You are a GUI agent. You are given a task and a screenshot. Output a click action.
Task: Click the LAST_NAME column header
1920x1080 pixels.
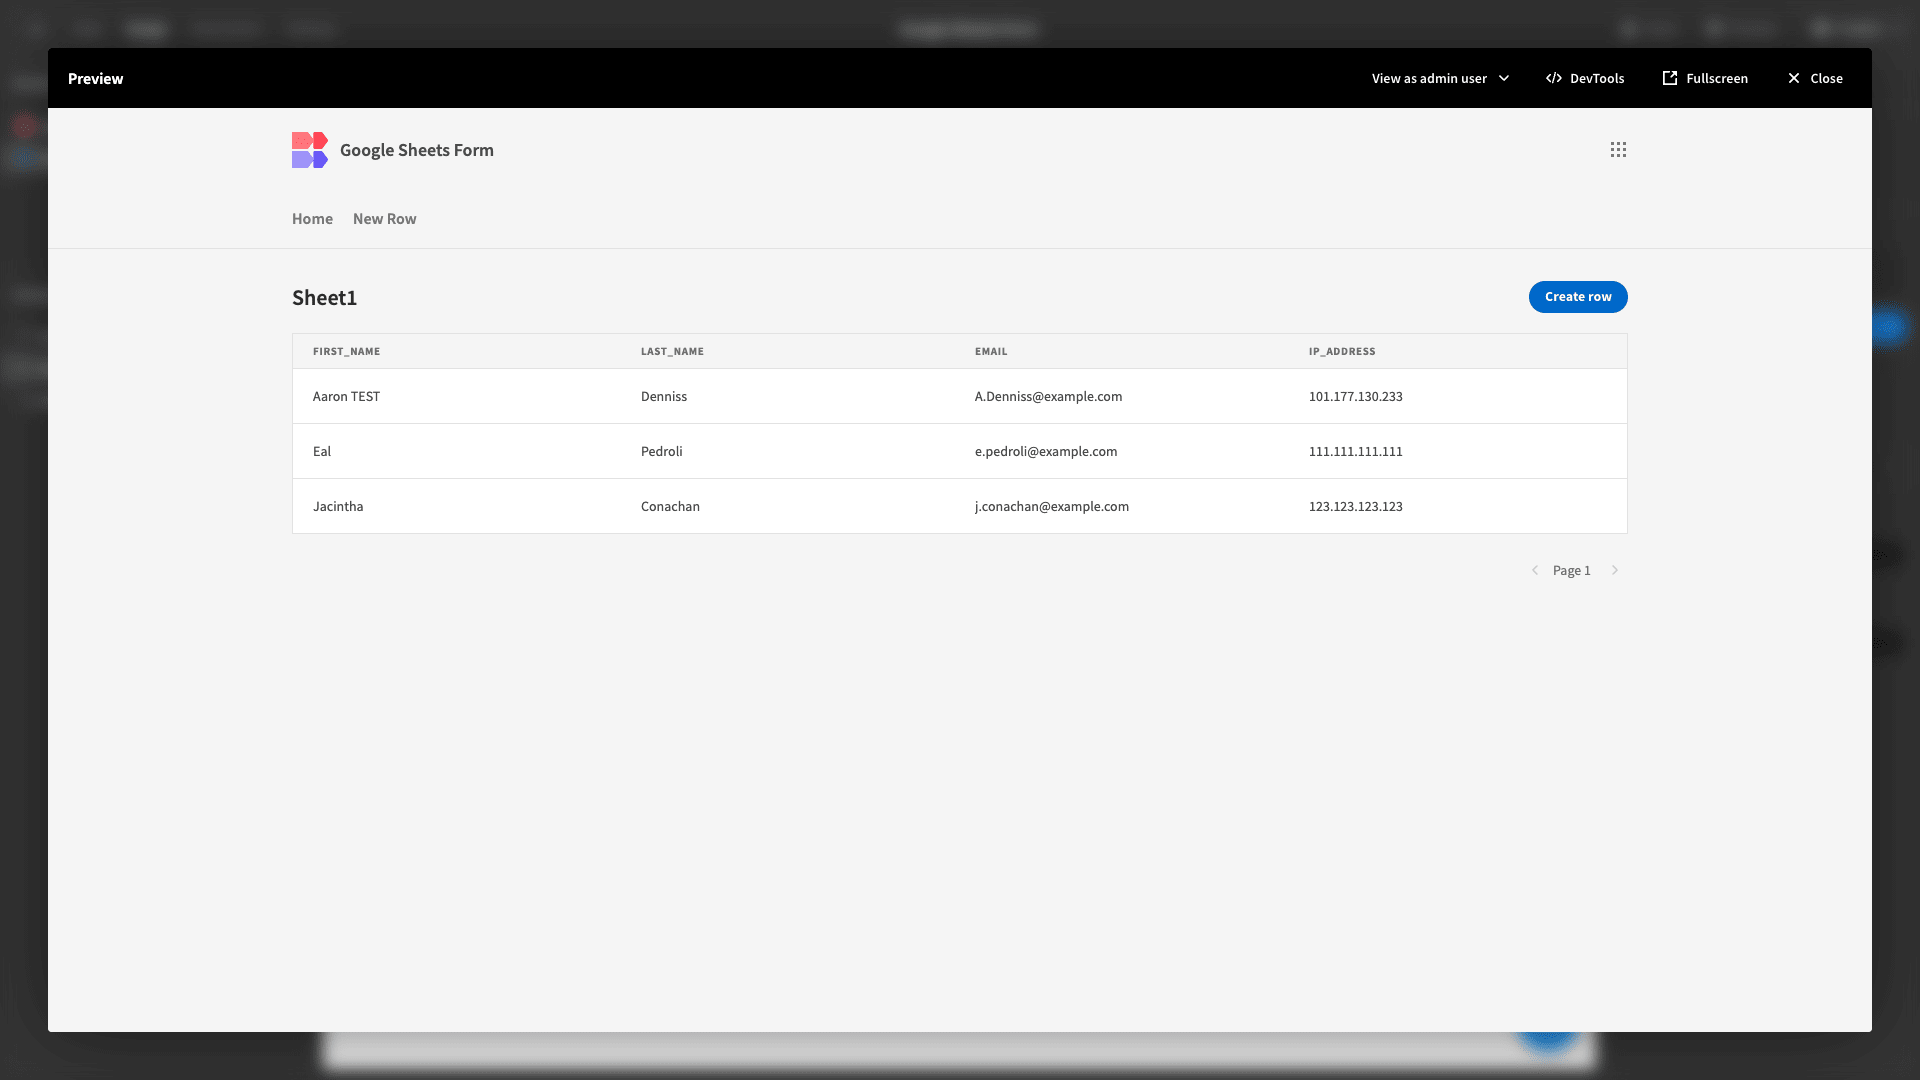[672, 351]
